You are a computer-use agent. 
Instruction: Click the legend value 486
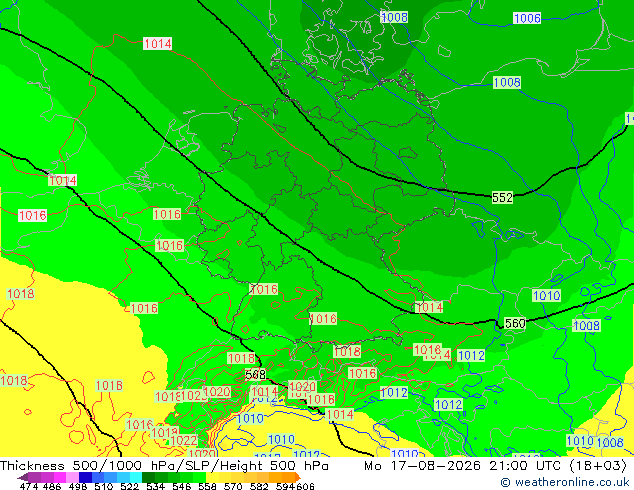pyautogui.click(x=52, y=486)
